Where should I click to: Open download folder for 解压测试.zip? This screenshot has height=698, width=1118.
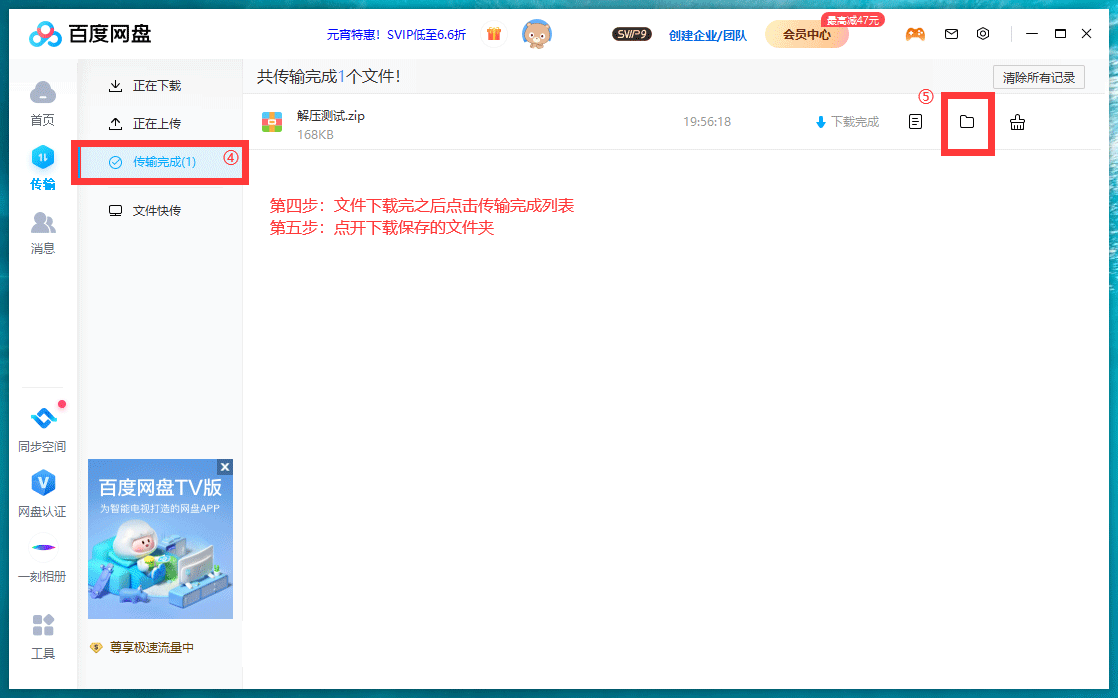(x=966, y=122)
